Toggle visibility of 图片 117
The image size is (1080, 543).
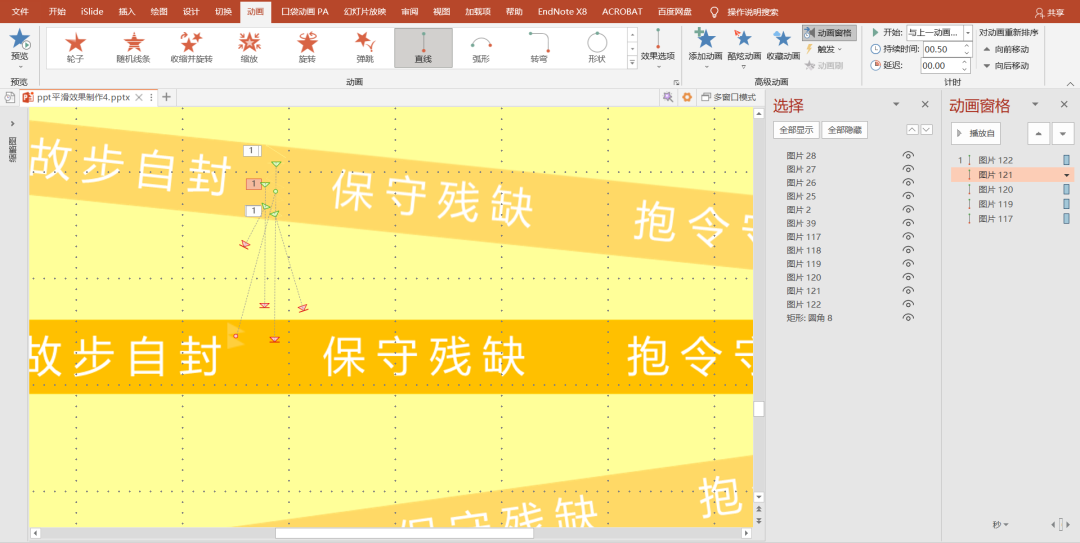point(908,236)
